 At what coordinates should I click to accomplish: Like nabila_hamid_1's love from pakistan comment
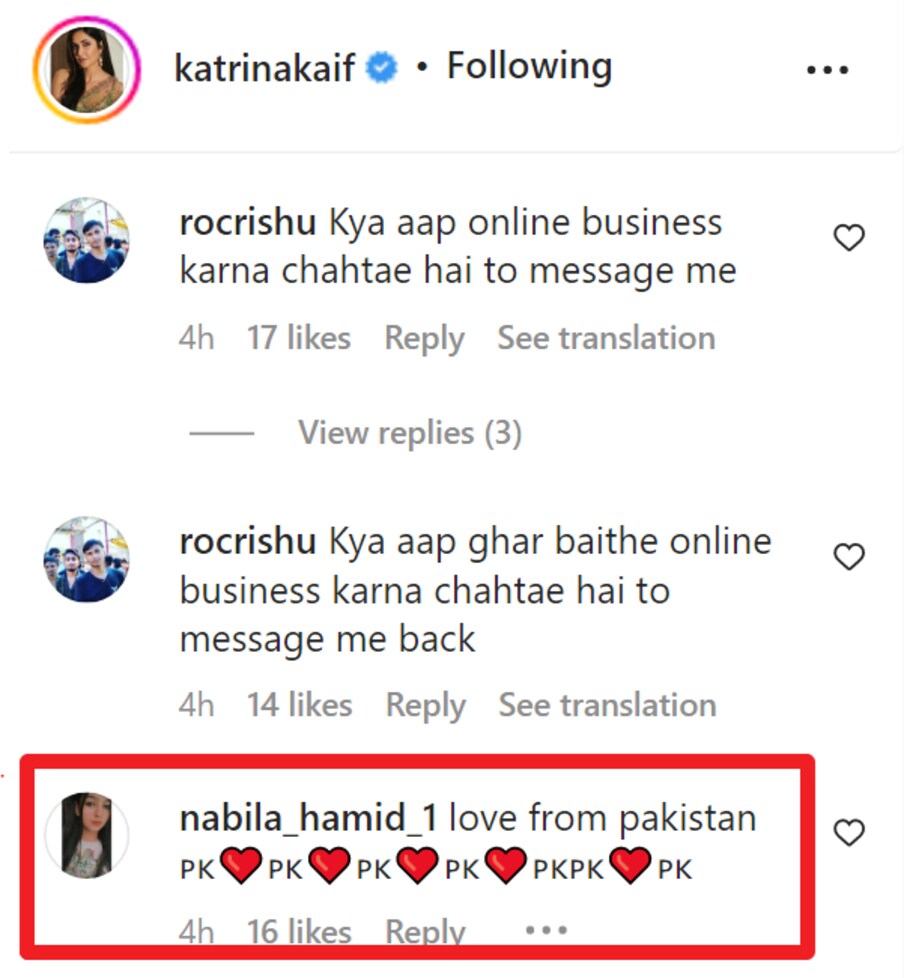(849, 833)
